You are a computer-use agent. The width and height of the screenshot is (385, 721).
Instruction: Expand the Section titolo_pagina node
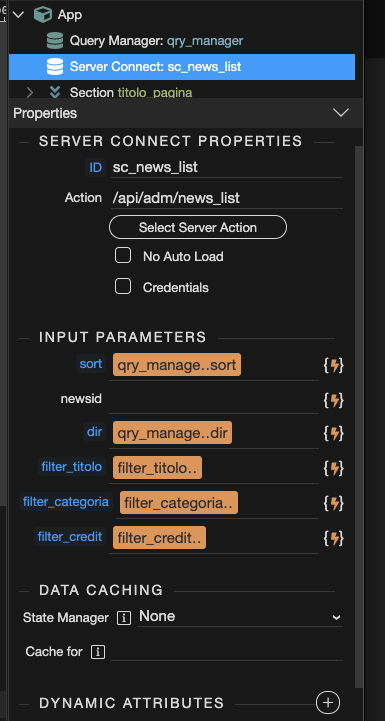click(x=30, y=92)
